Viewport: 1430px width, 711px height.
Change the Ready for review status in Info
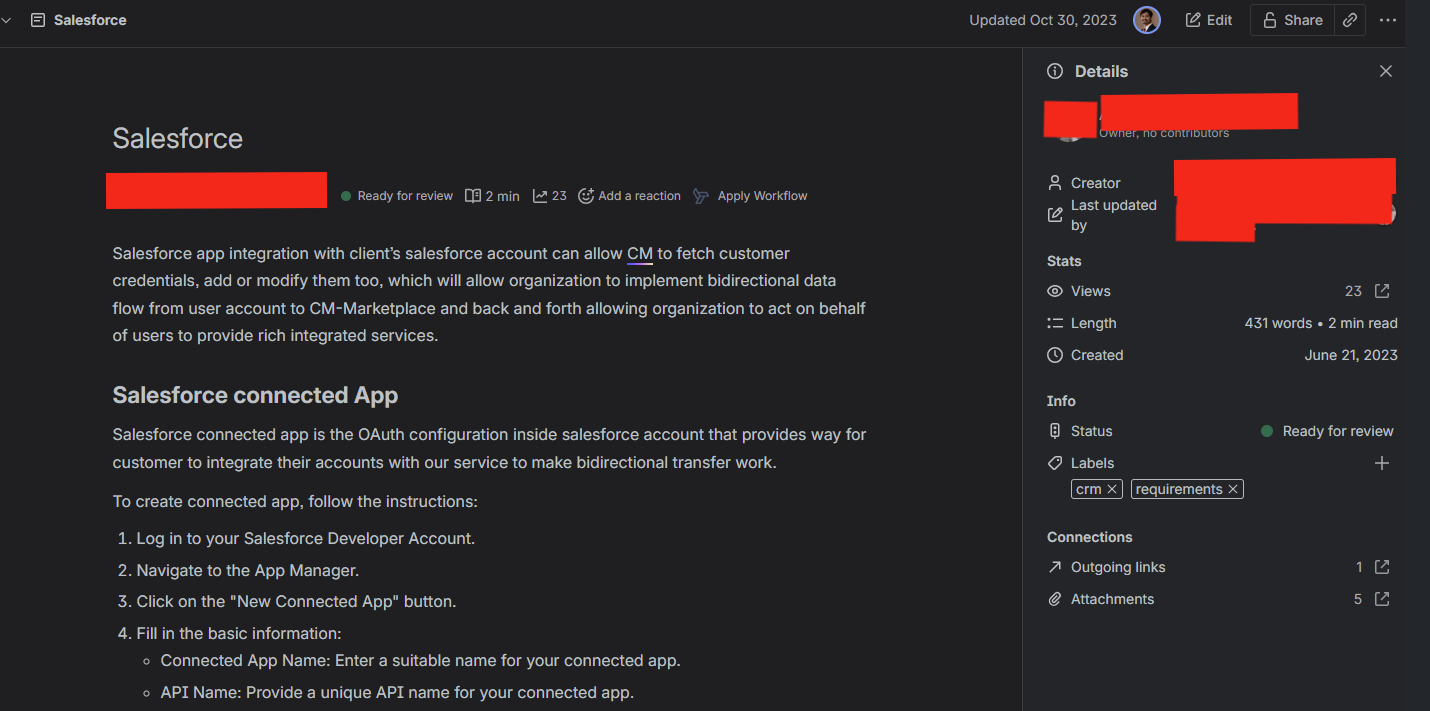1327,431
